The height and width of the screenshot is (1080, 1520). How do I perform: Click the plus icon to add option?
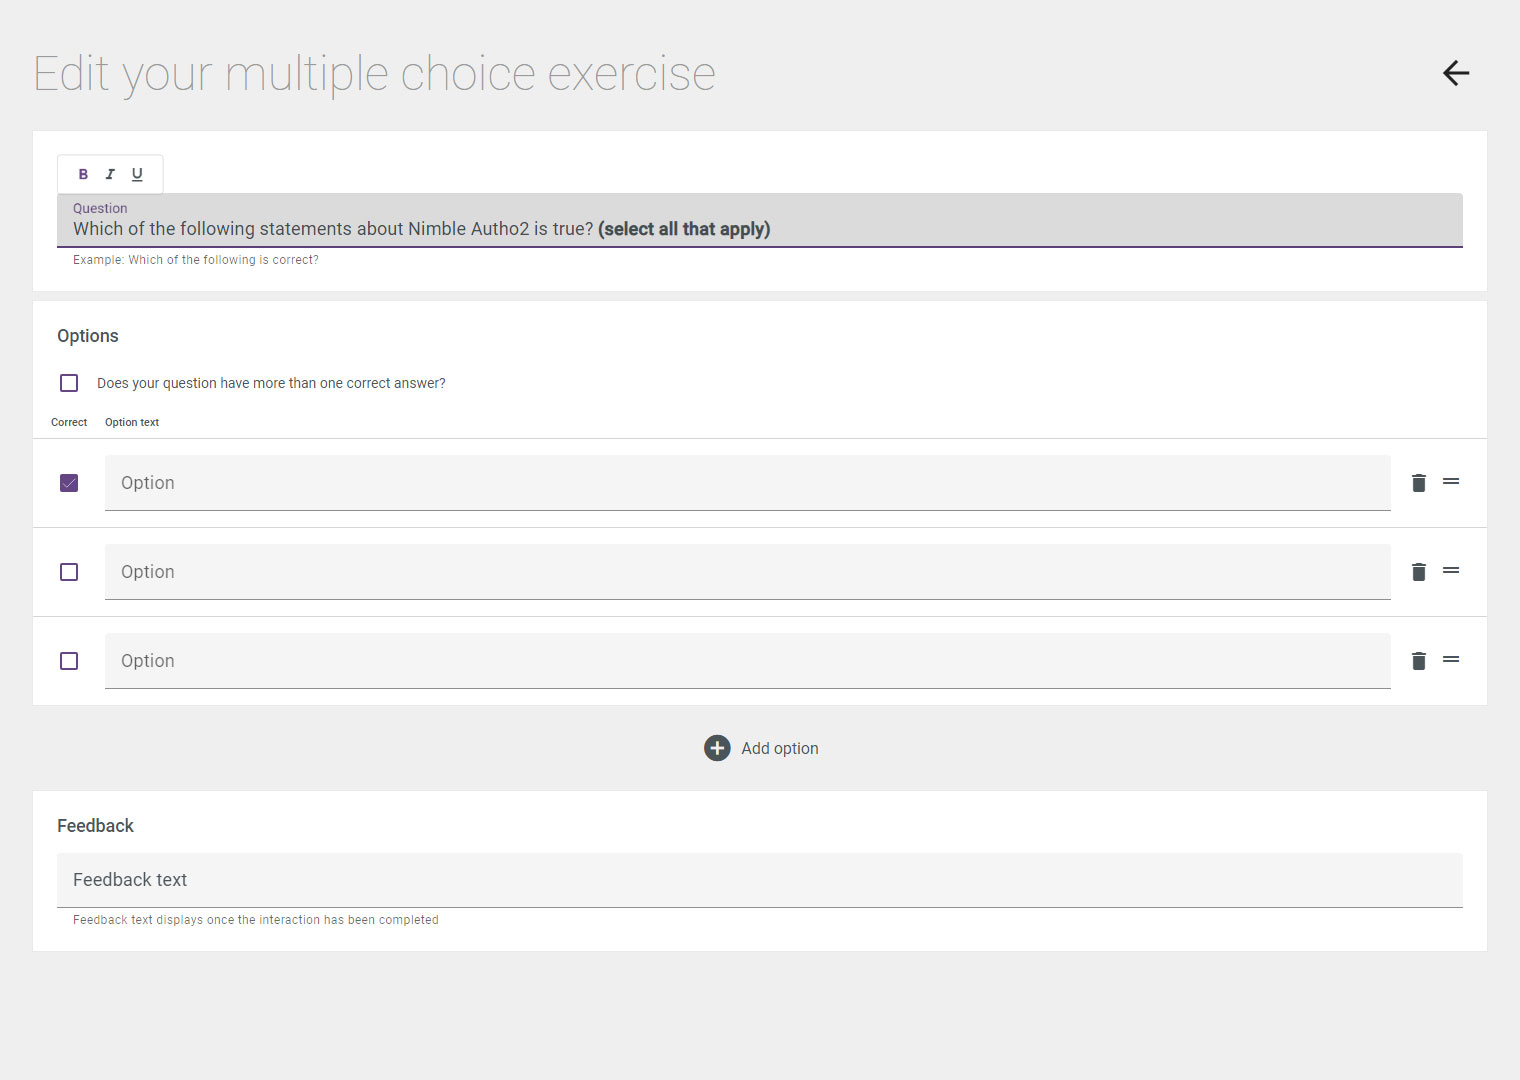click(717, 748)
